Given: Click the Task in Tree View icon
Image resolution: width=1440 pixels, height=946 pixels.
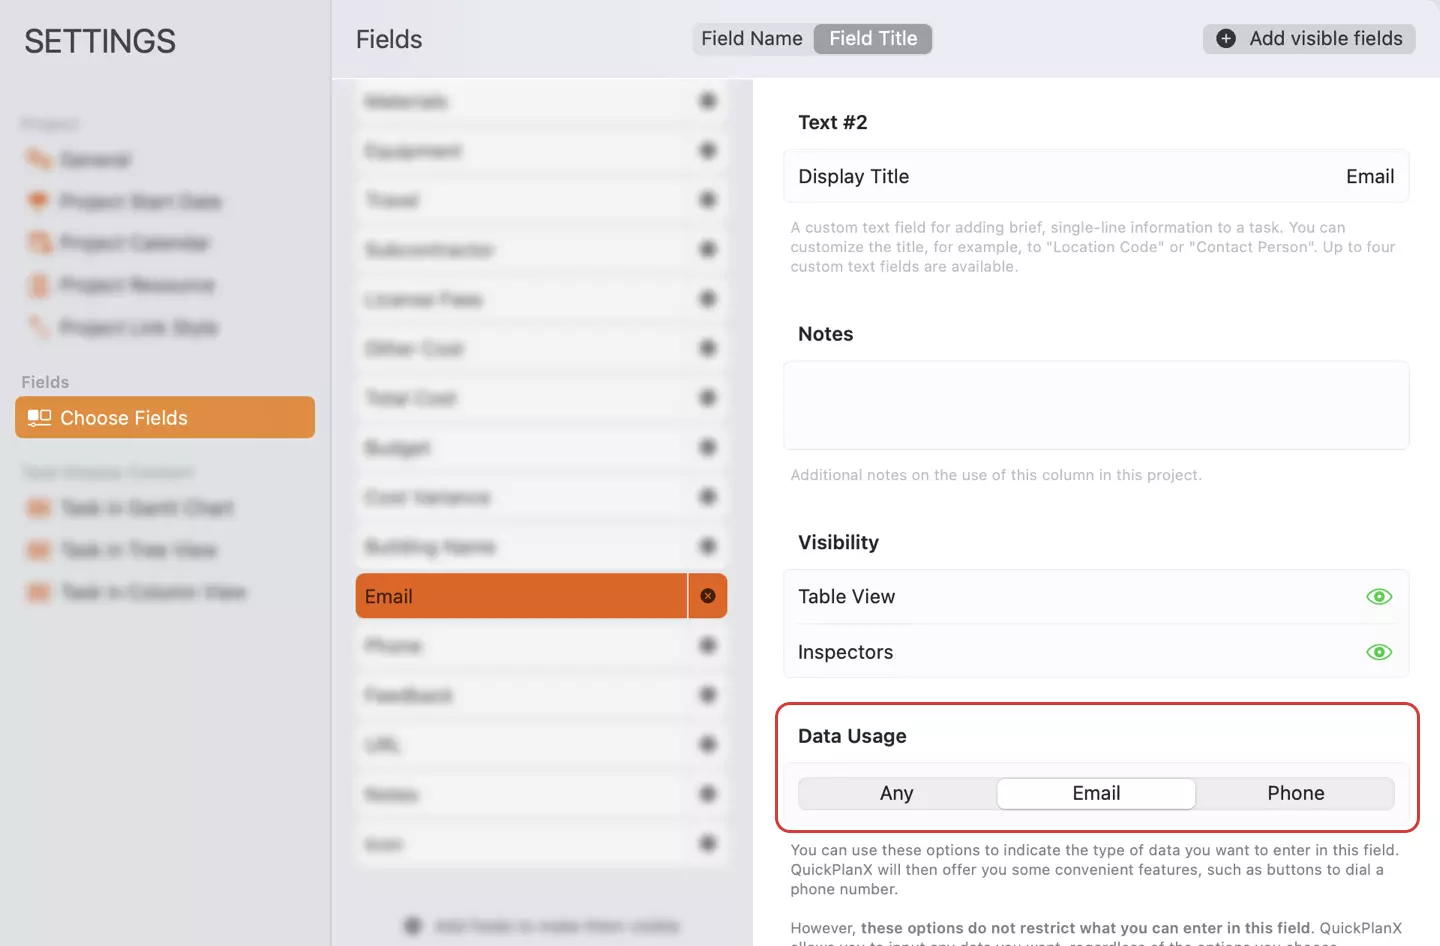Looking at the screenshot, I should pyautogui.click(x=38, y=549).
